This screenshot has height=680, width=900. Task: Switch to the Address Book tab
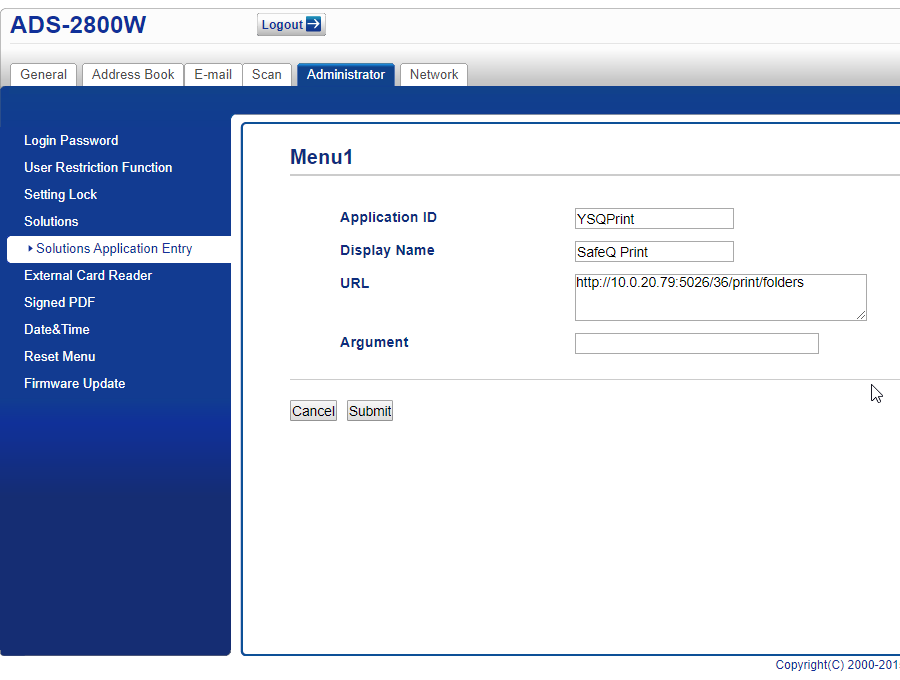tap(133, 75)
